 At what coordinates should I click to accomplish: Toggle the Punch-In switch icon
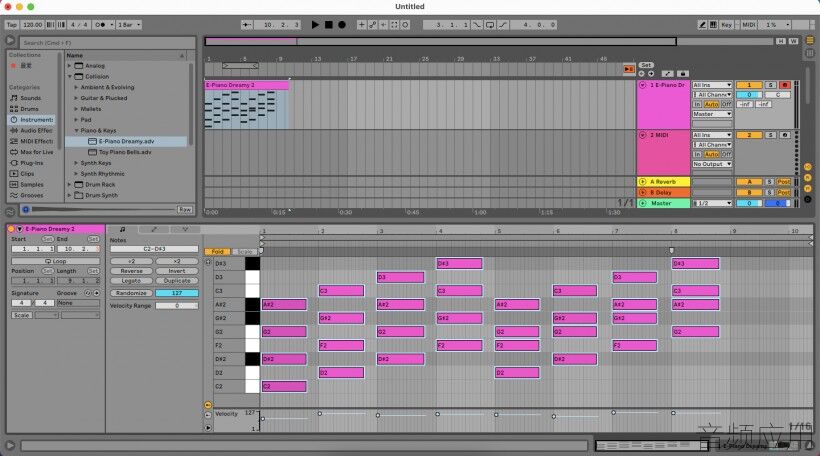(x=477, y=25)
